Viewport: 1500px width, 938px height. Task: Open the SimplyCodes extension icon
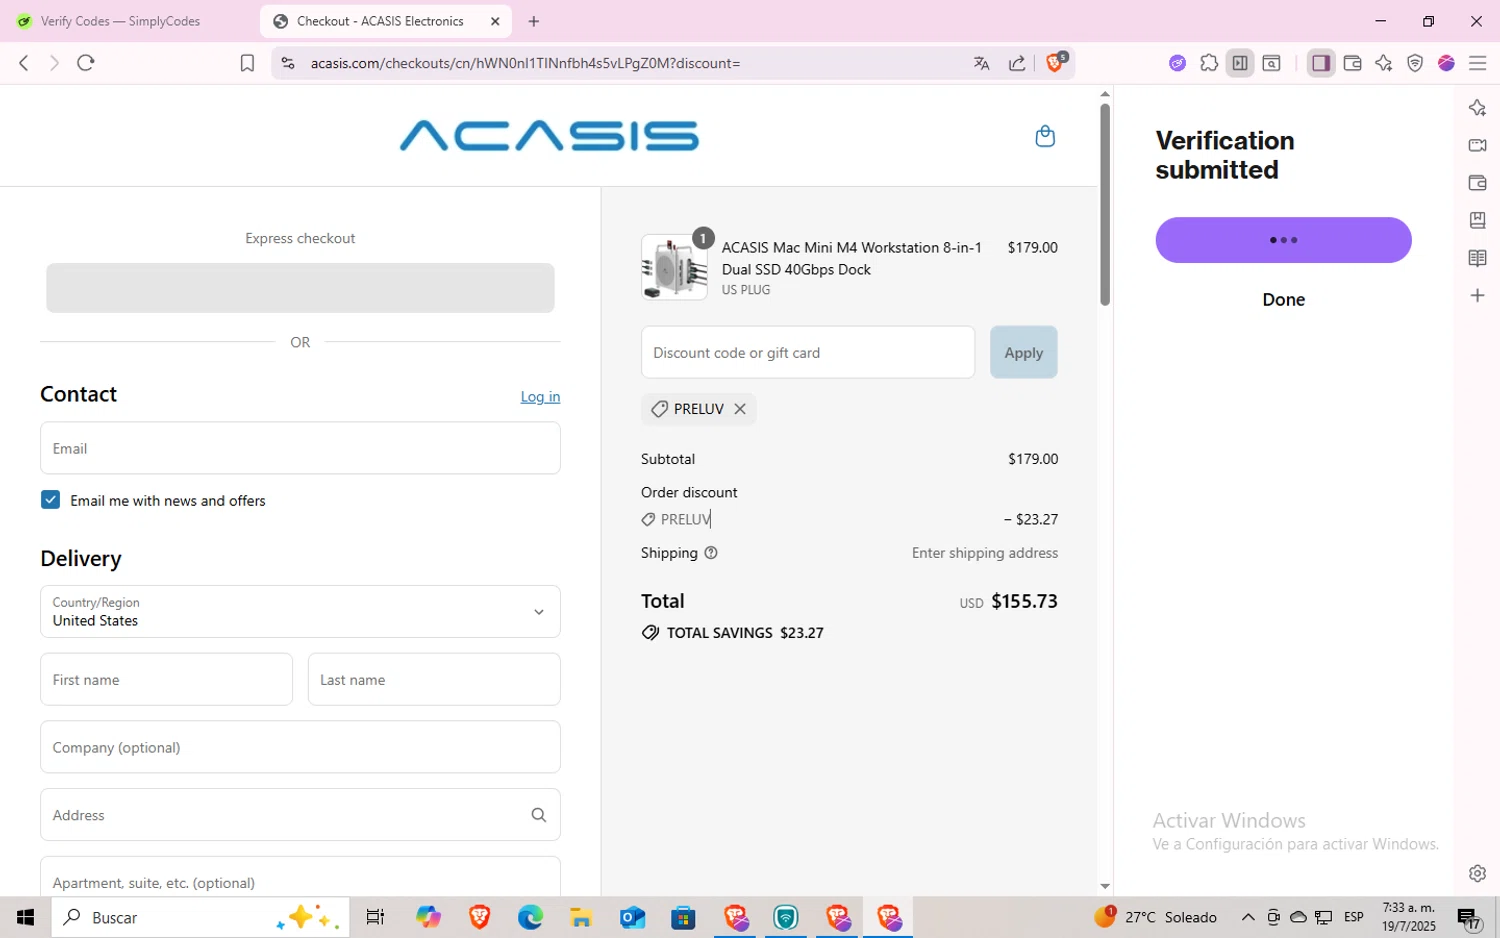(x=1177, y=63)
